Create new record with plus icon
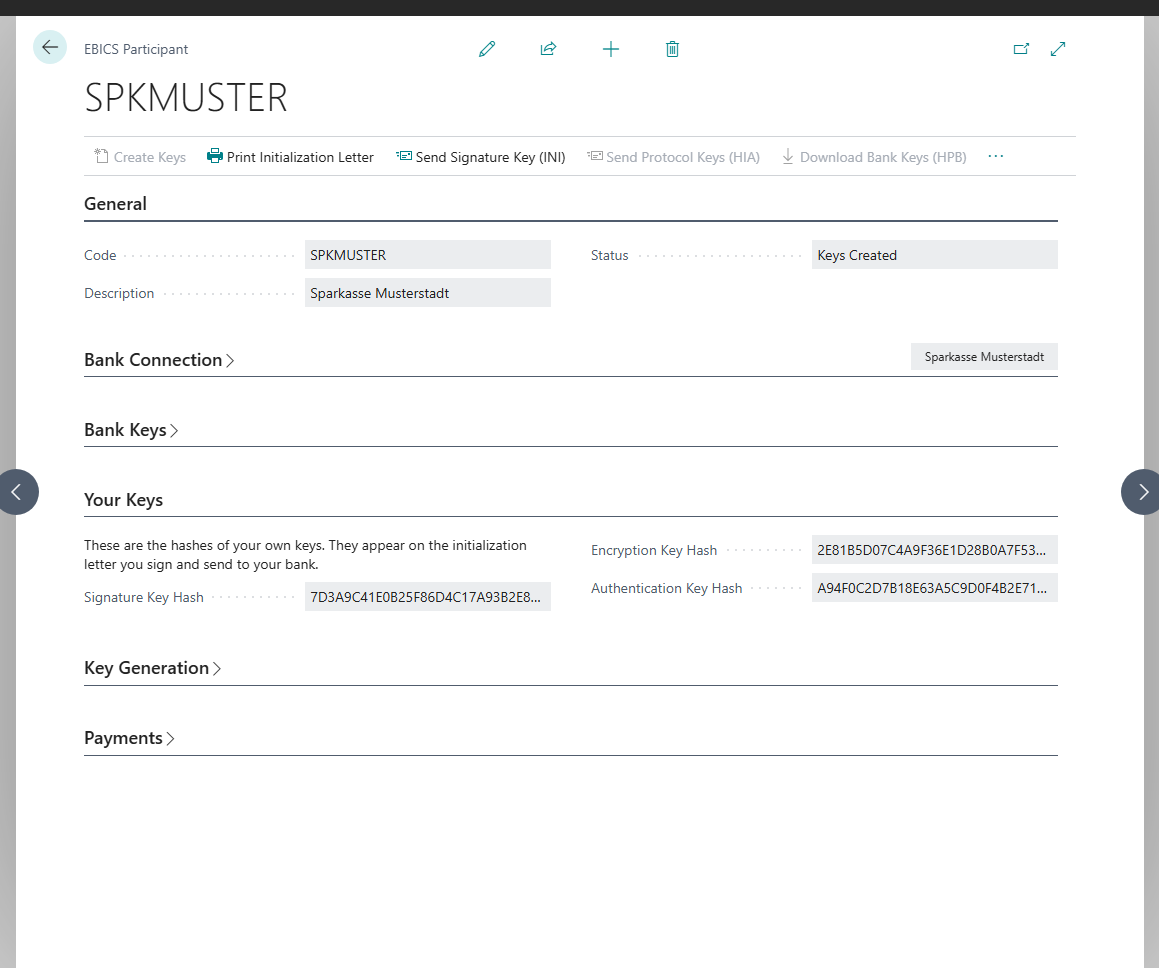This screenshot has height=968, width=1159. point(611,49)
